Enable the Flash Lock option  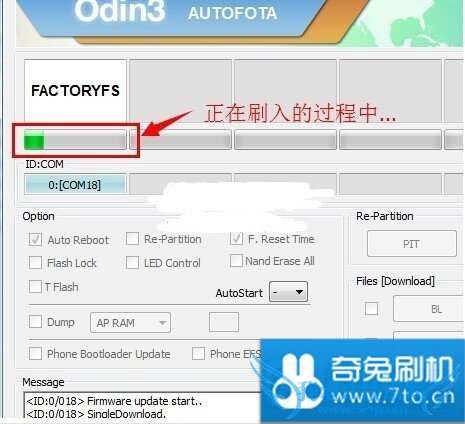tap(35, 263)
